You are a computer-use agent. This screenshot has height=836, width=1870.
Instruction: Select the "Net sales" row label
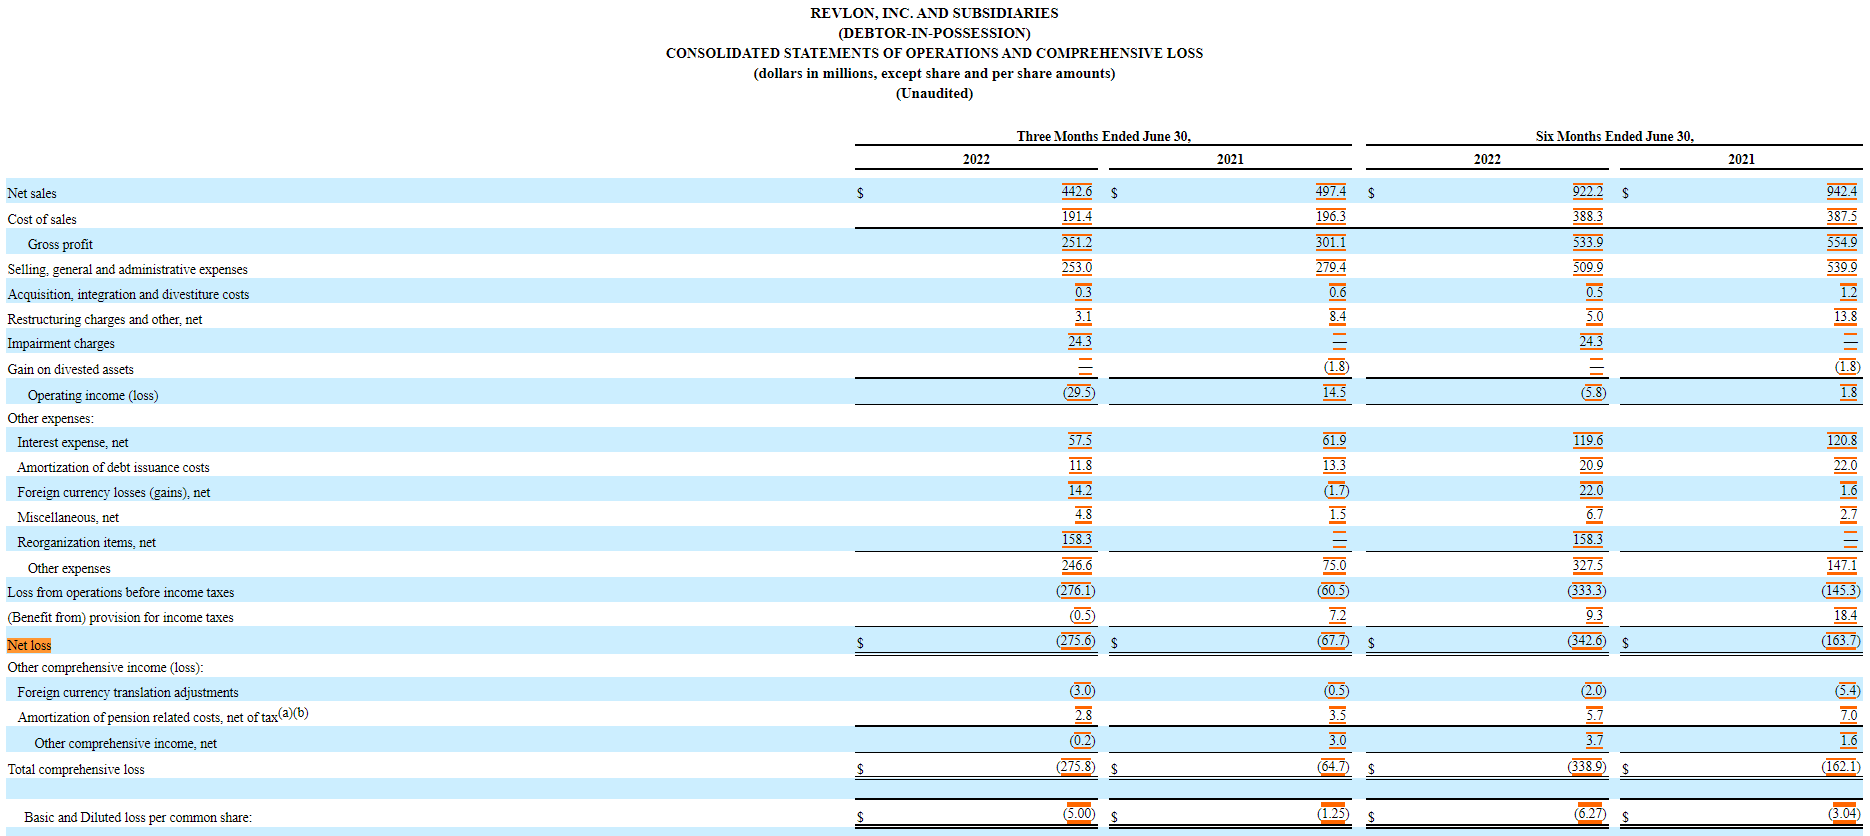click(32, 193)
